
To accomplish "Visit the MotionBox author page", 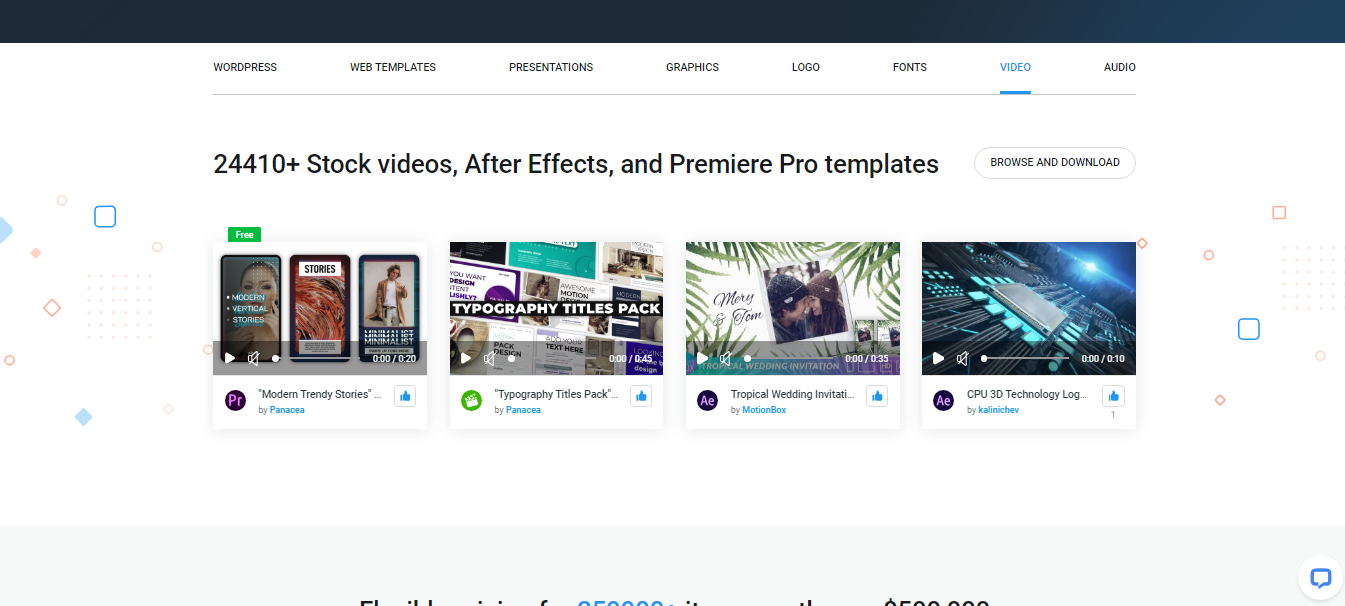I will [x=764, y=409].
